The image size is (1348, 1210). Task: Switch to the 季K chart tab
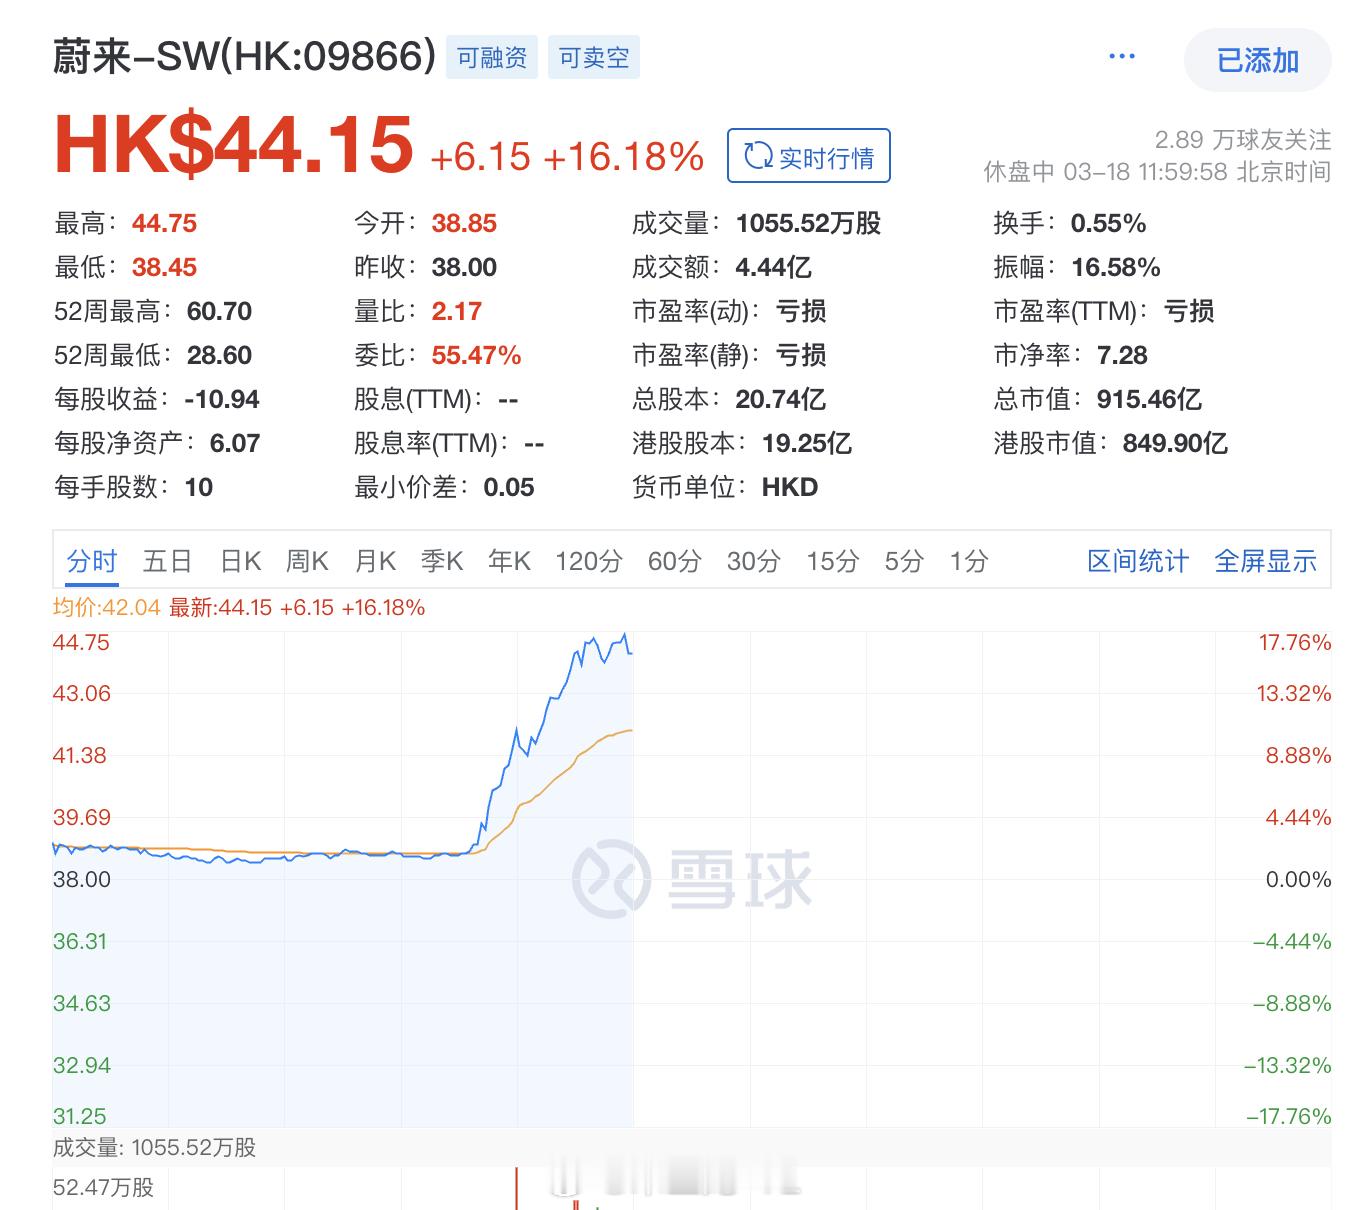click(x=442, y=561)
